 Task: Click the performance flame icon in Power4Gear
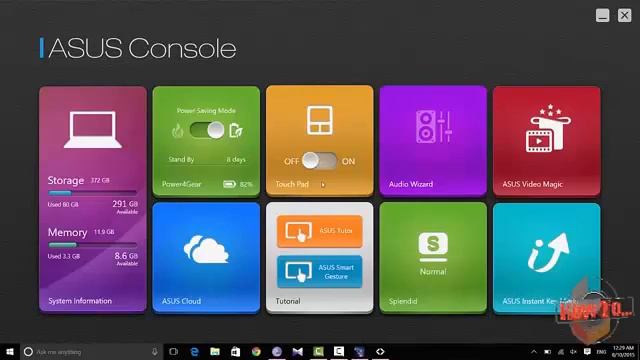(178, 131)
